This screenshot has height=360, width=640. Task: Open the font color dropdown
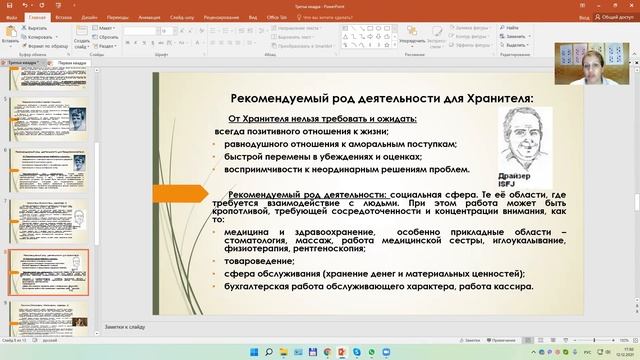pos(203,43)
